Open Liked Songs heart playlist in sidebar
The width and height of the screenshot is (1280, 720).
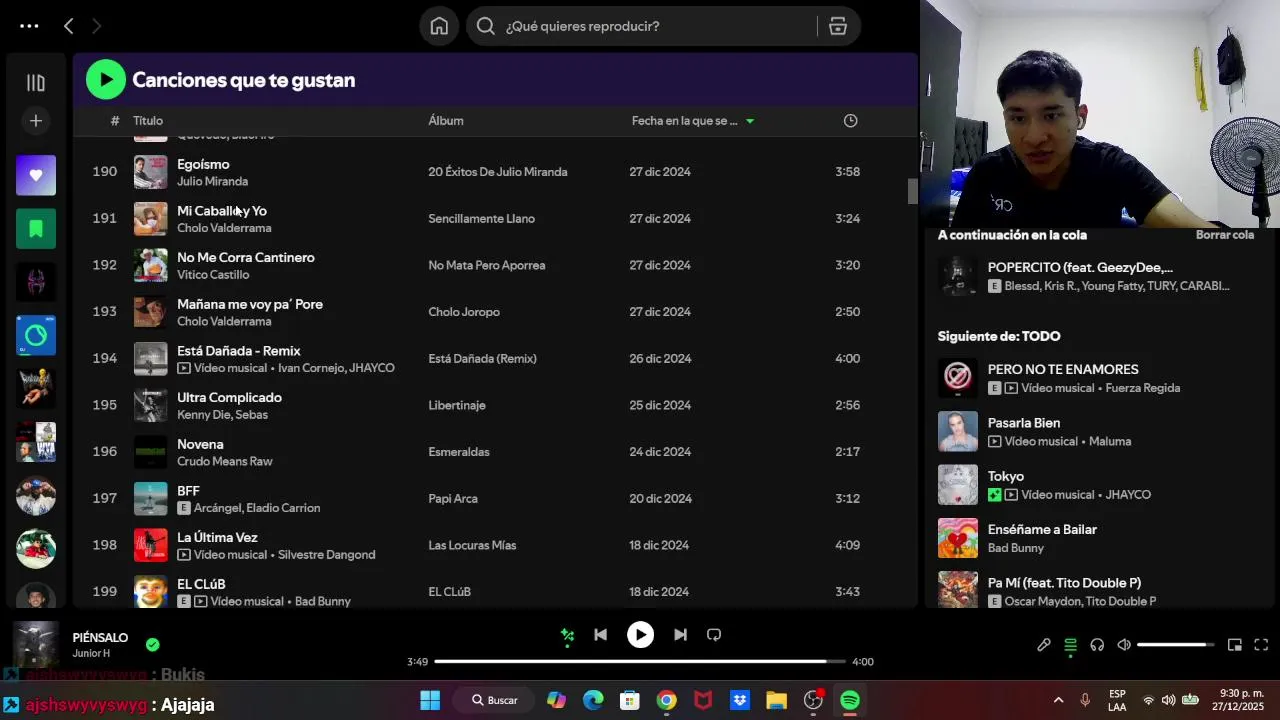36,175
